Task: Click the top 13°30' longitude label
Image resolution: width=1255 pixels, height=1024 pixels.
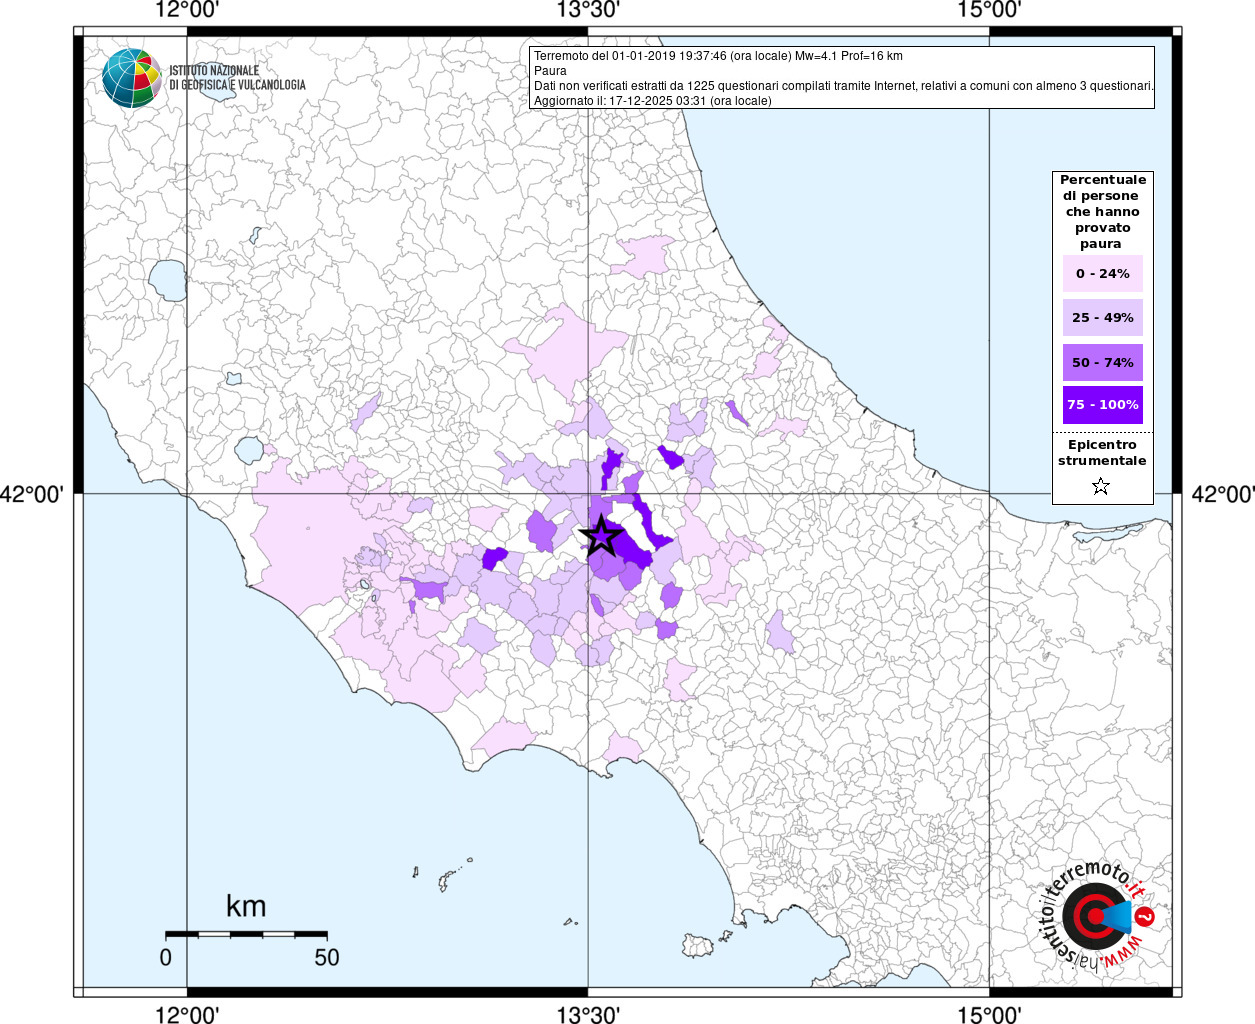Action: (588, 10)
